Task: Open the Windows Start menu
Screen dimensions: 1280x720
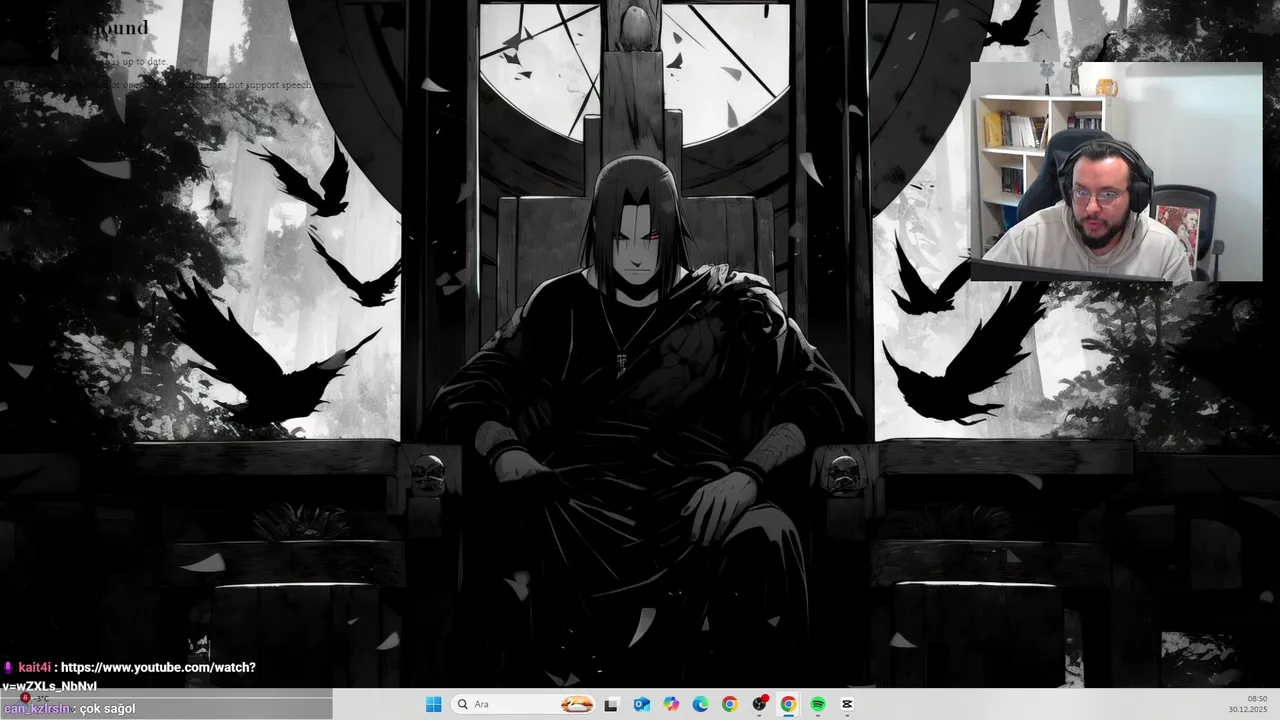Action: click(433, 704)
